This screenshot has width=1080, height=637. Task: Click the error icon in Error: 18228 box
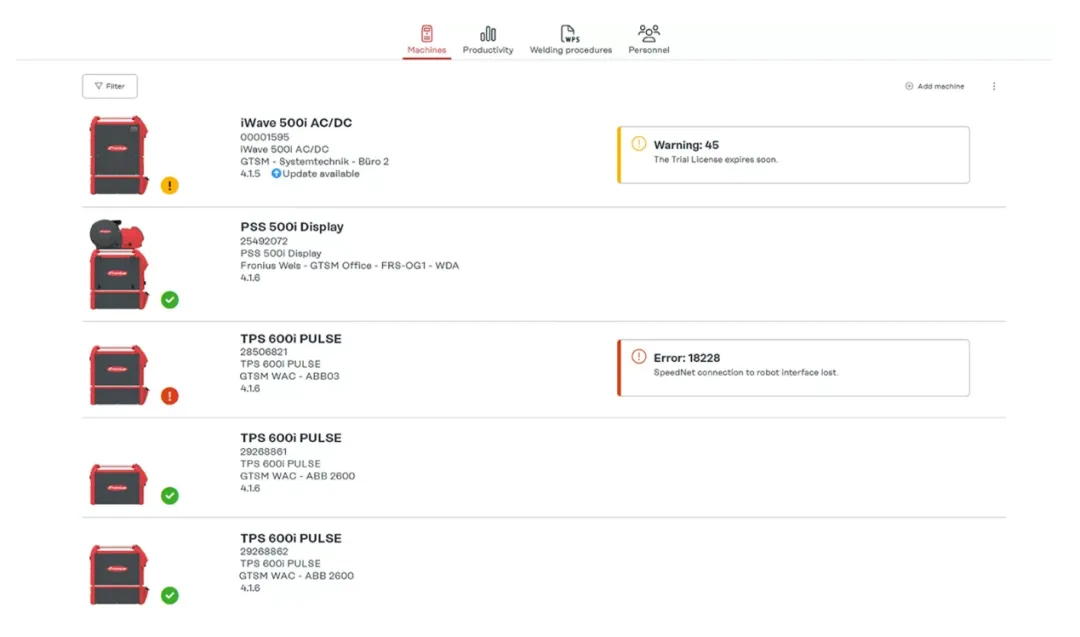pos(639,357)
